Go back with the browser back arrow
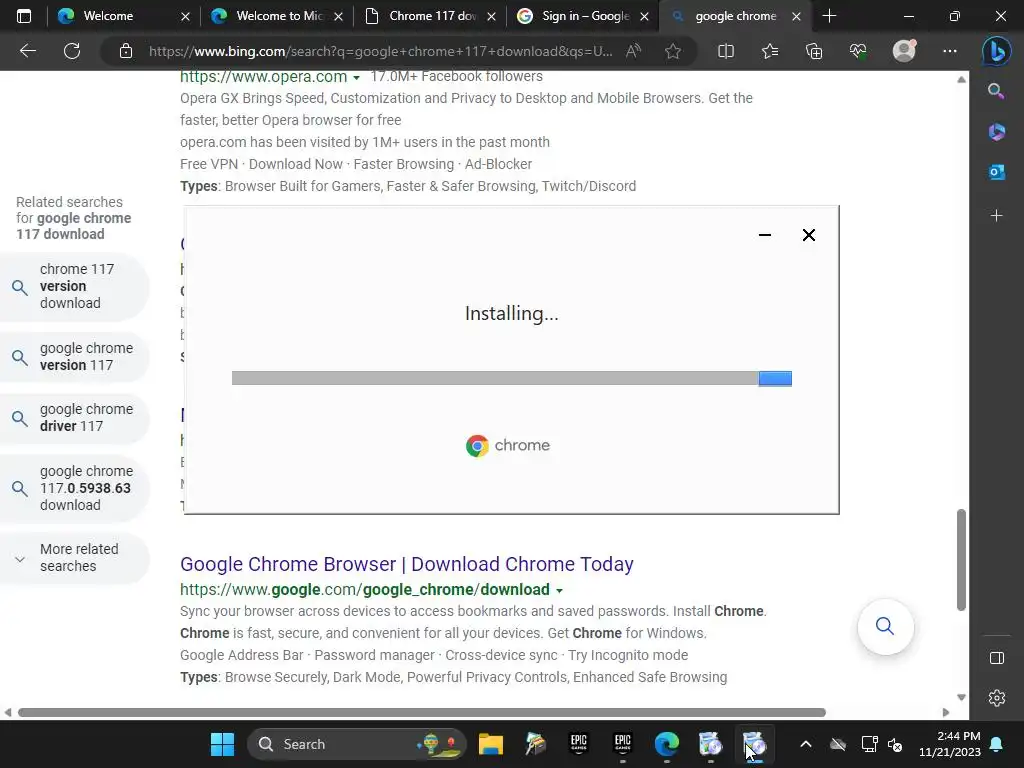Screen dimensions: 1024x768 click(27, 51)
